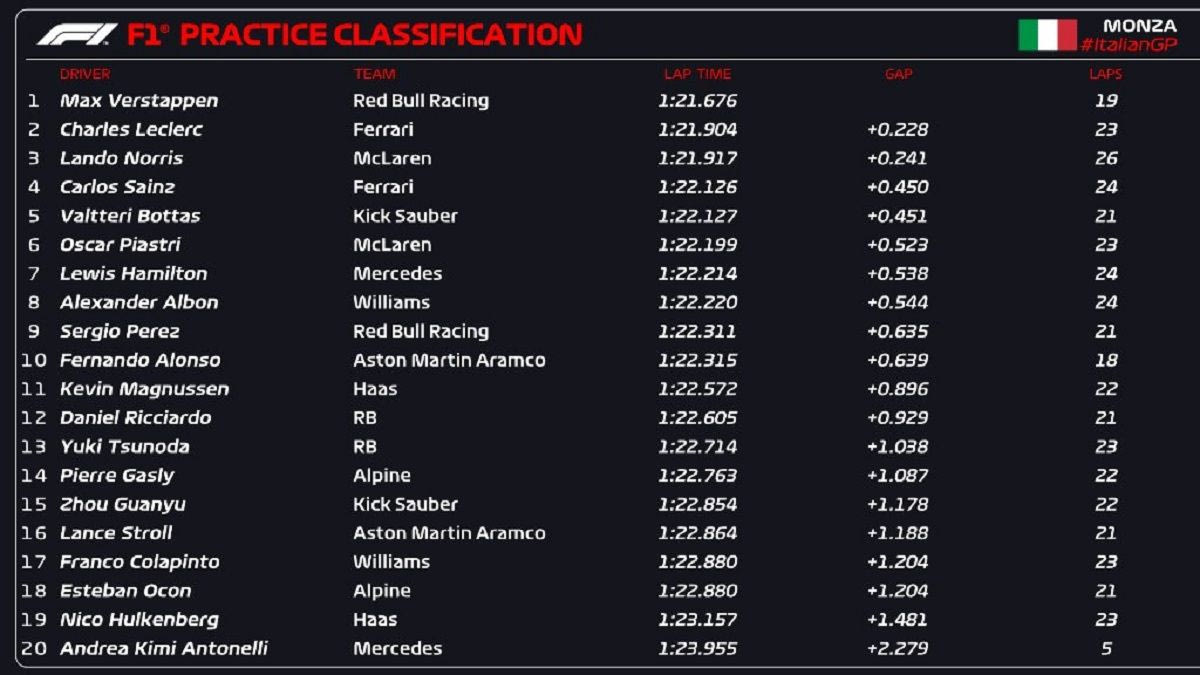
Task: Click the F1 Practice Classification title
Action: 354,35
